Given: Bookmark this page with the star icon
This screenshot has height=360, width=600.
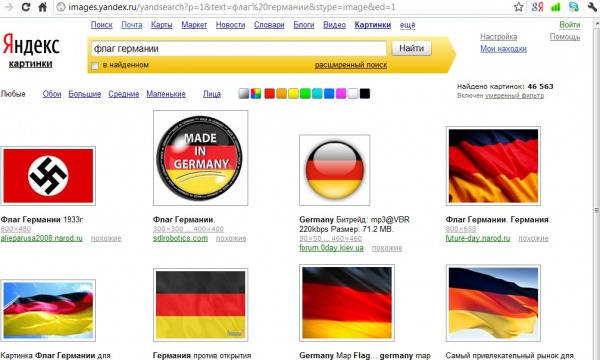Looking at the screenshot, I should [x=518, y=7].
